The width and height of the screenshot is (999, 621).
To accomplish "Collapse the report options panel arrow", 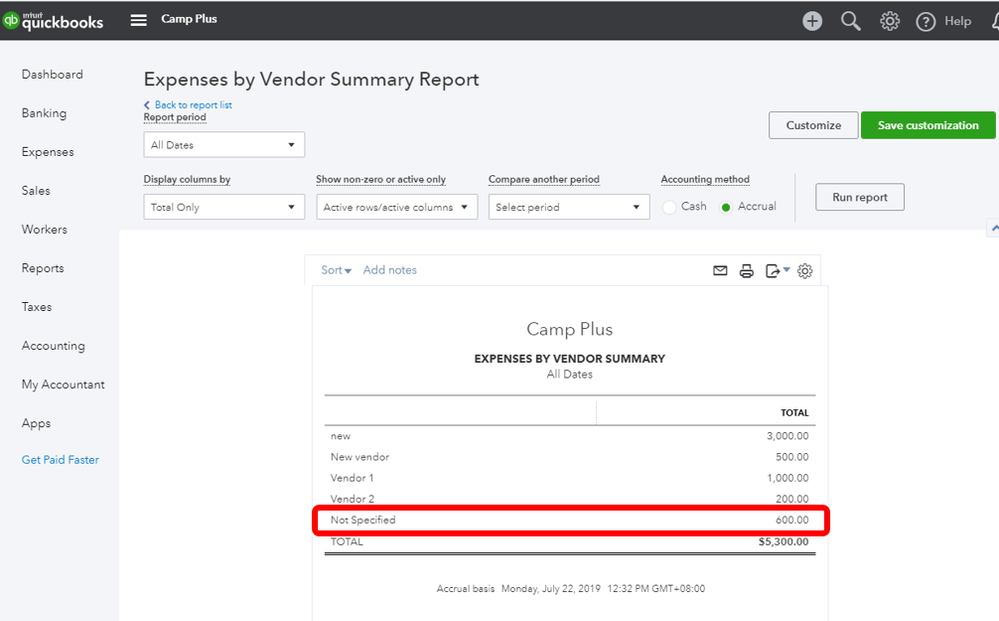I will click(994, 227).
